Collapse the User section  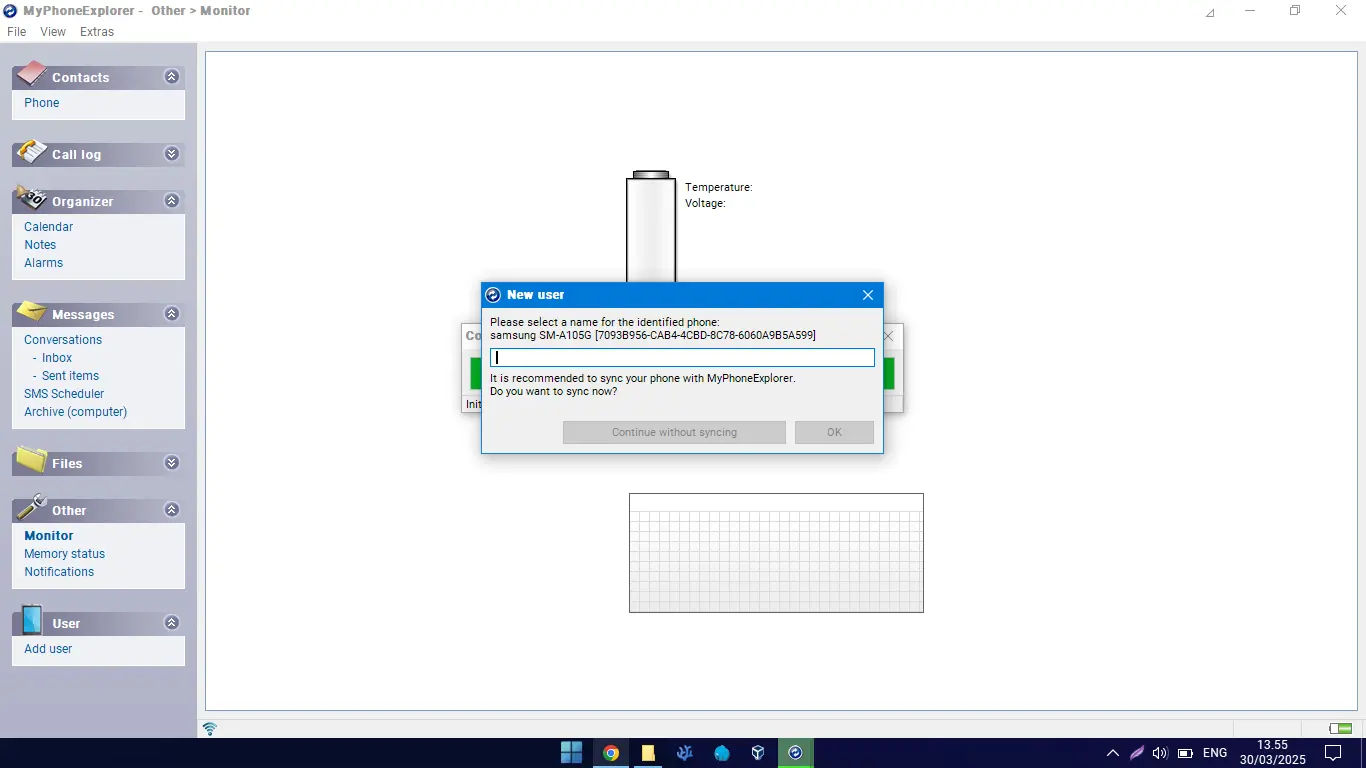point(171,623)
